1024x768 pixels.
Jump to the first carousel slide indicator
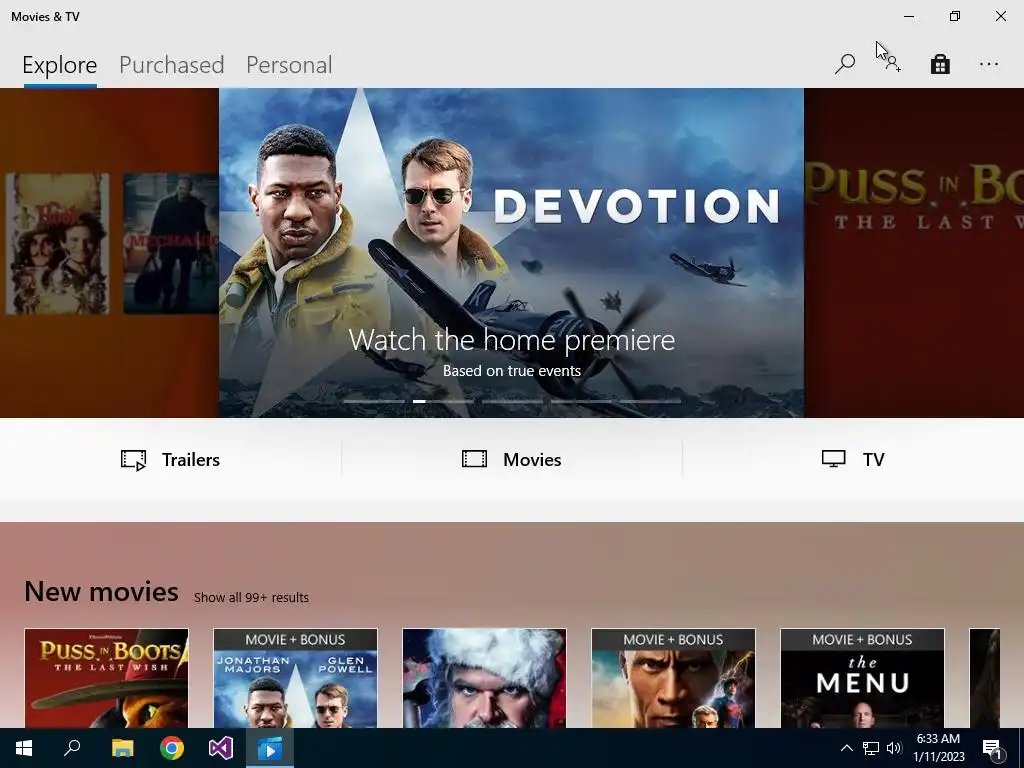click(374, 401)
